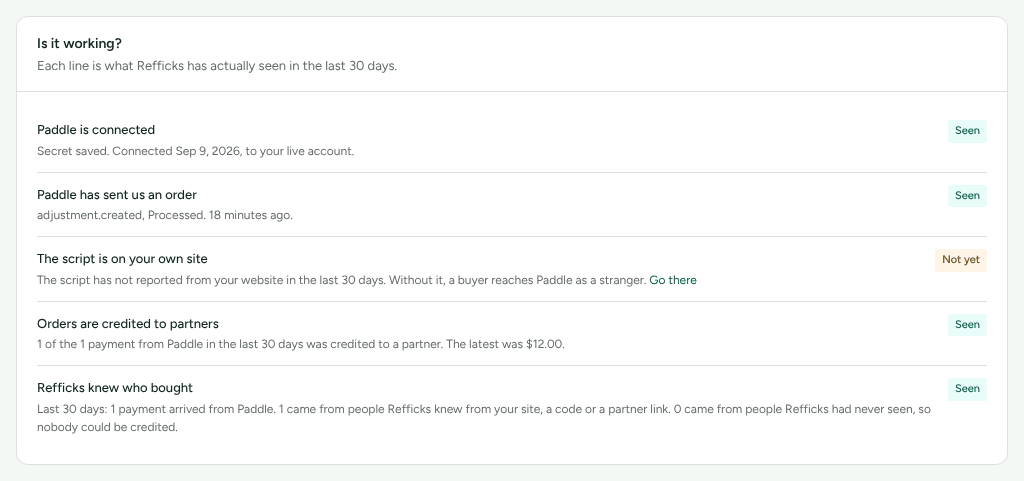The image size is (1024, 481).
Task: Click the 'The script is on your own site' title
Action: click(x=122, y=259)
